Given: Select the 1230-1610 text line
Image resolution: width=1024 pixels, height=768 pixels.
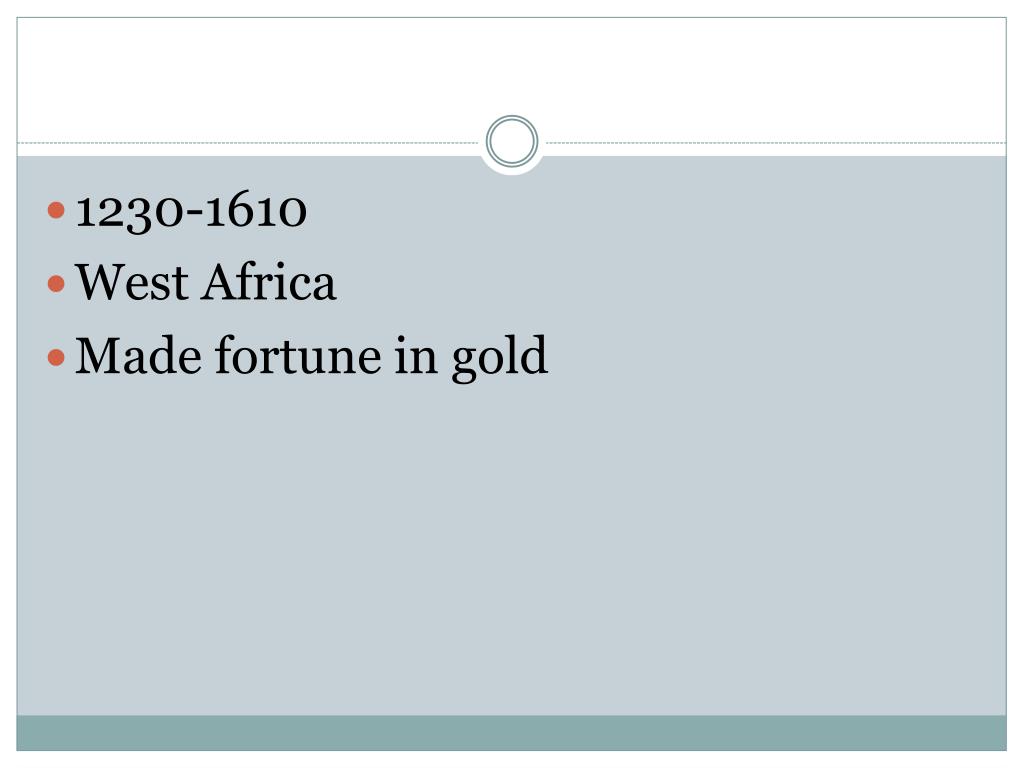Looking at the screenshot, I should coord(191,210).
